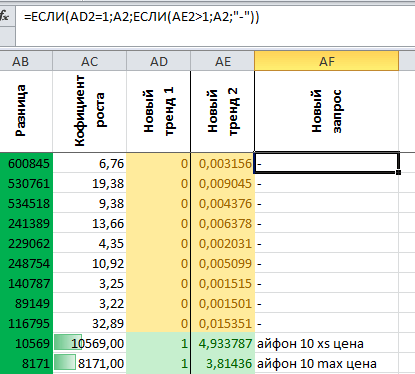Select cell 'айфон 10 max цена'

(x=326, y=363)
